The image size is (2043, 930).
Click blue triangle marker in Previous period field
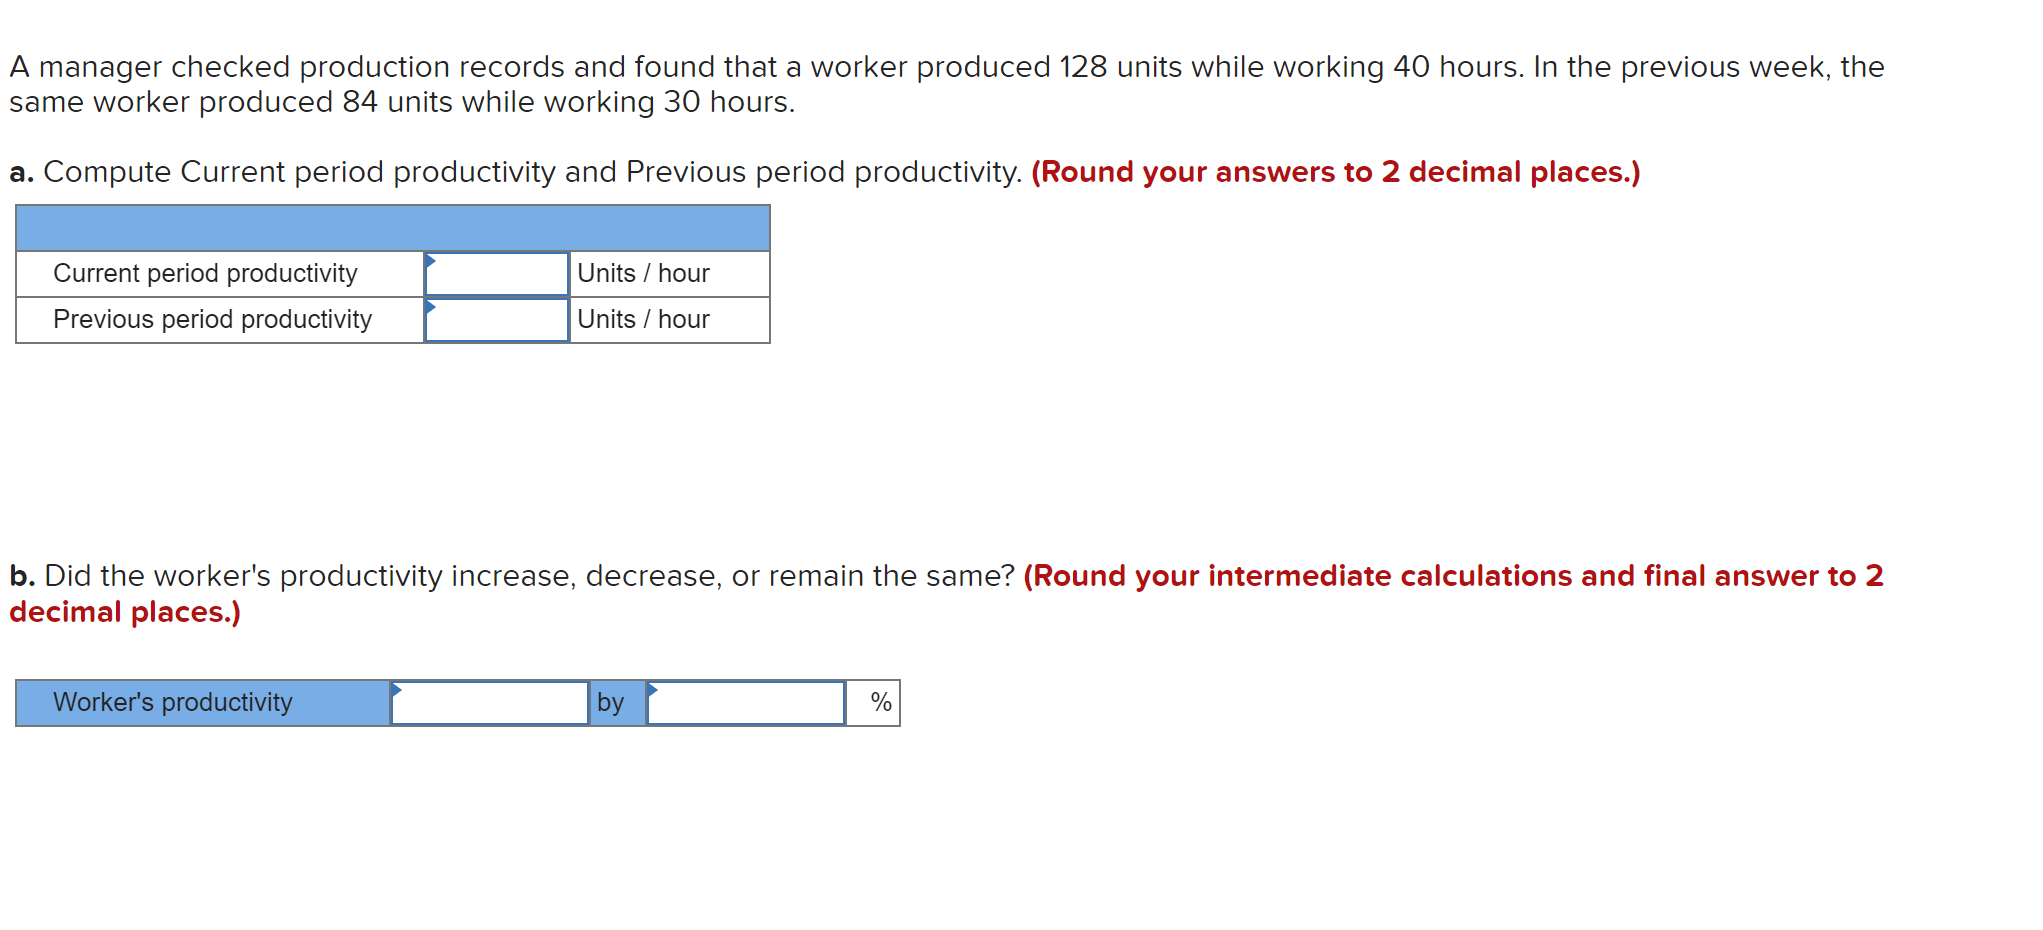click(430, 307)
